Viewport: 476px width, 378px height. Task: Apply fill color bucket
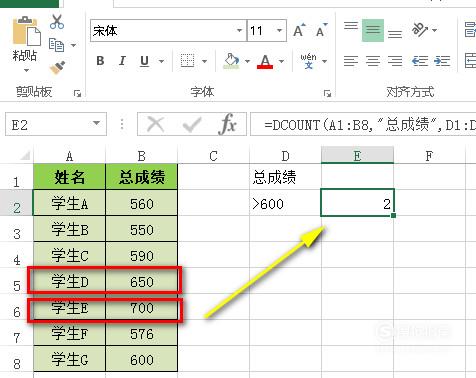coord(232,61)
